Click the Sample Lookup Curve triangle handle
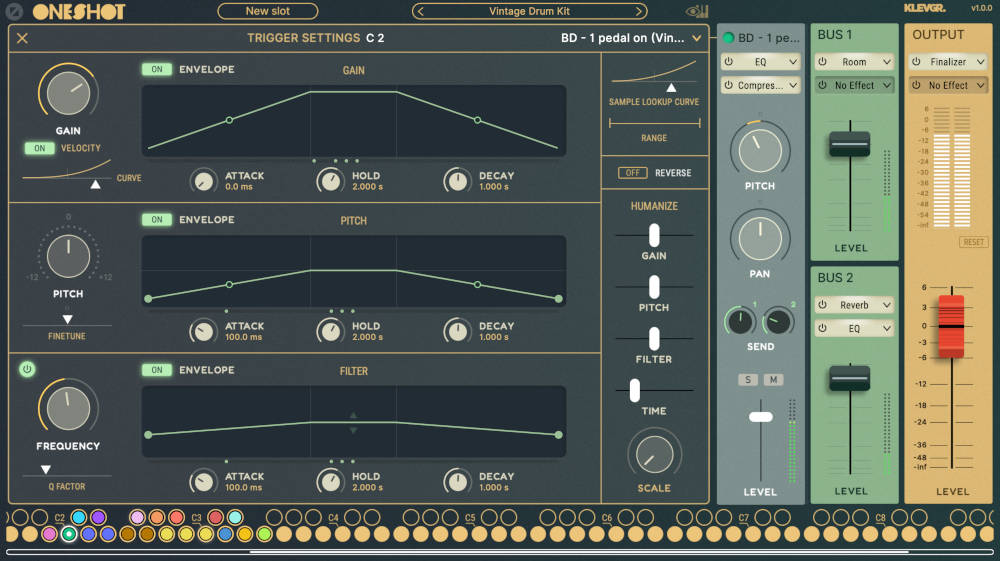 671,88
